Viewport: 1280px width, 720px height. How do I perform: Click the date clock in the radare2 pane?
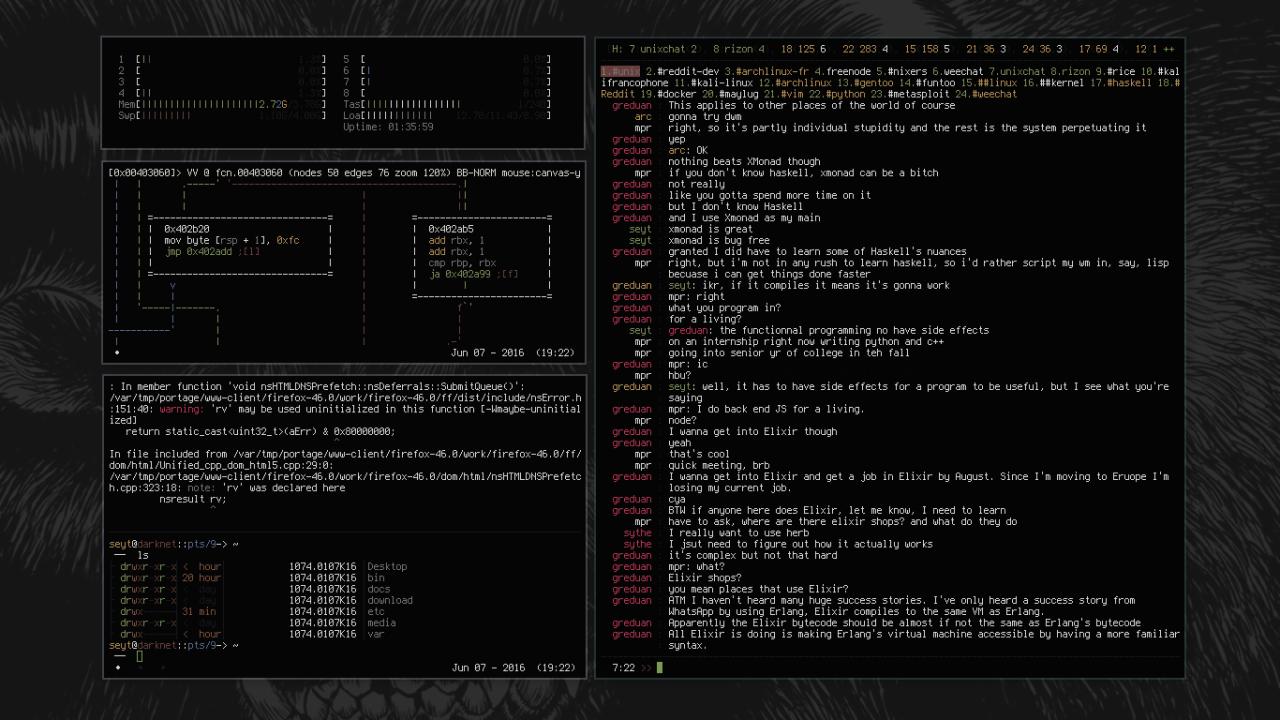[513, 353]
